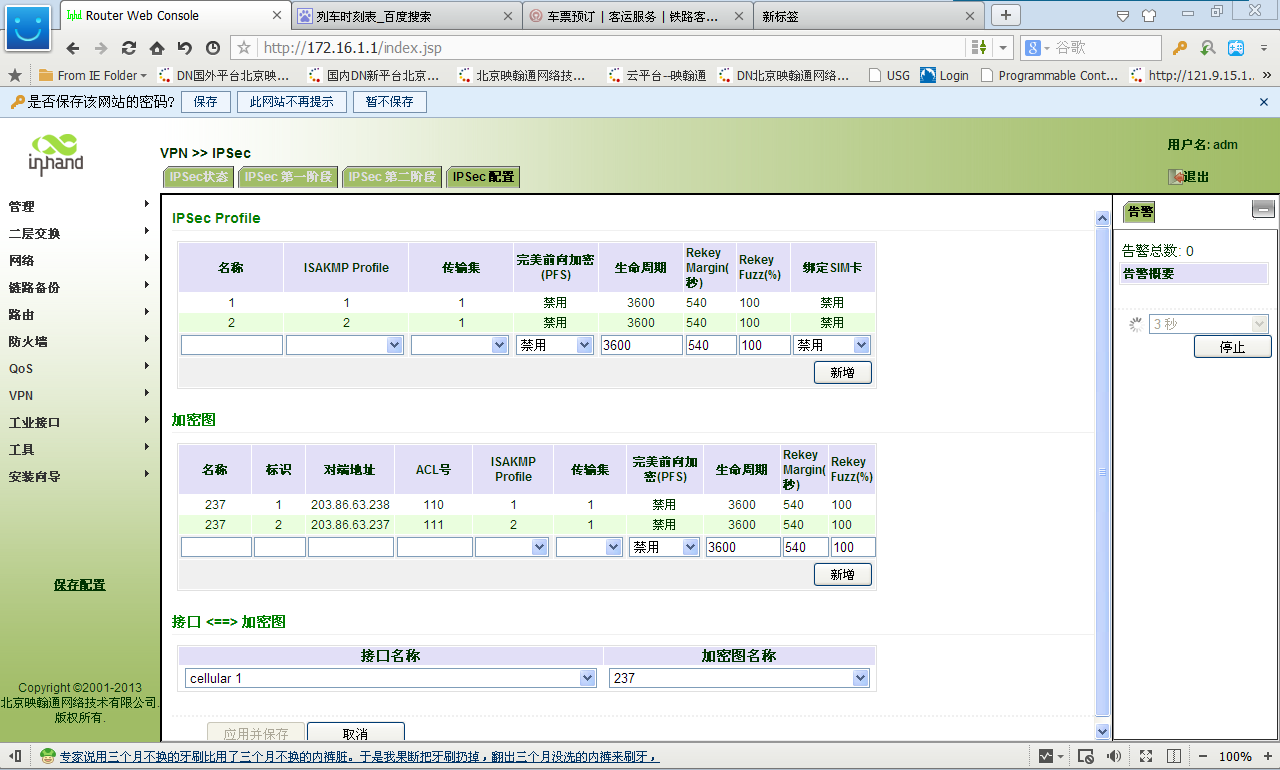Click the IPSec Profile 生命周期 input field
This screenshot has width=1280, height=770.
(641, 345)
